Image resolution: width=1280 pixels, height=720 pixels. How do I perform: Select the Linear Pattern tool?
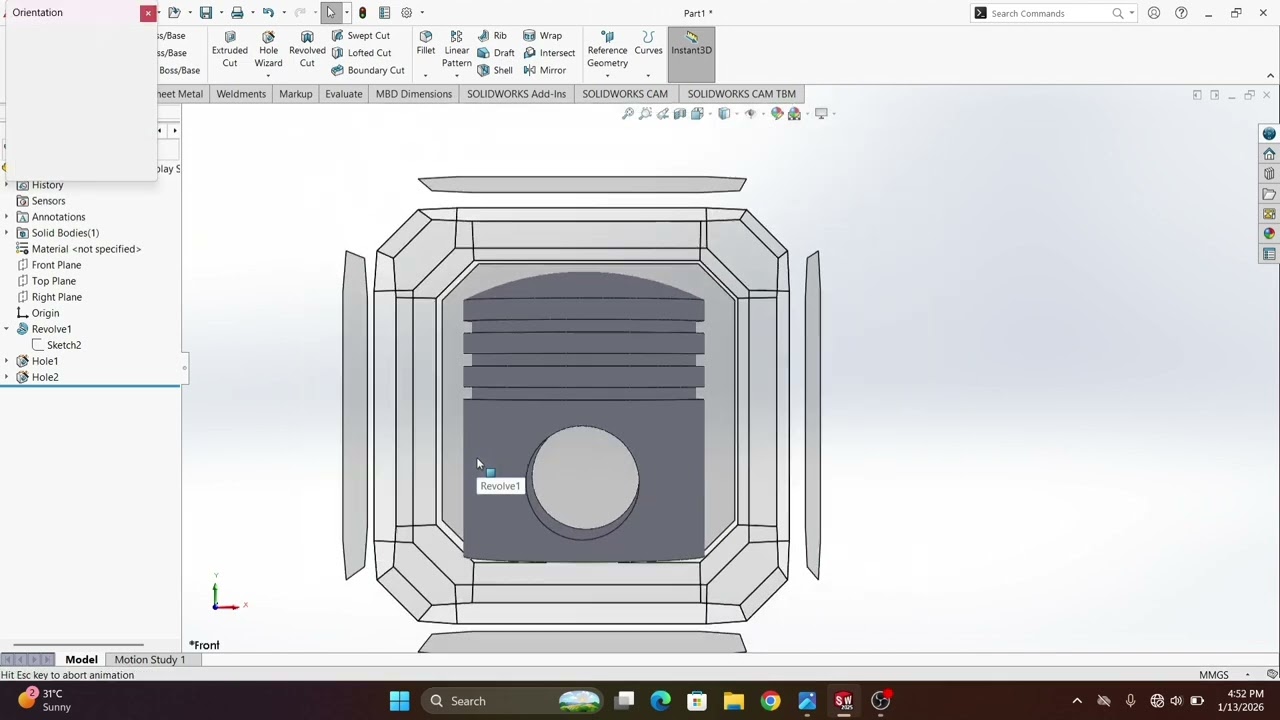tap(456, 49)
